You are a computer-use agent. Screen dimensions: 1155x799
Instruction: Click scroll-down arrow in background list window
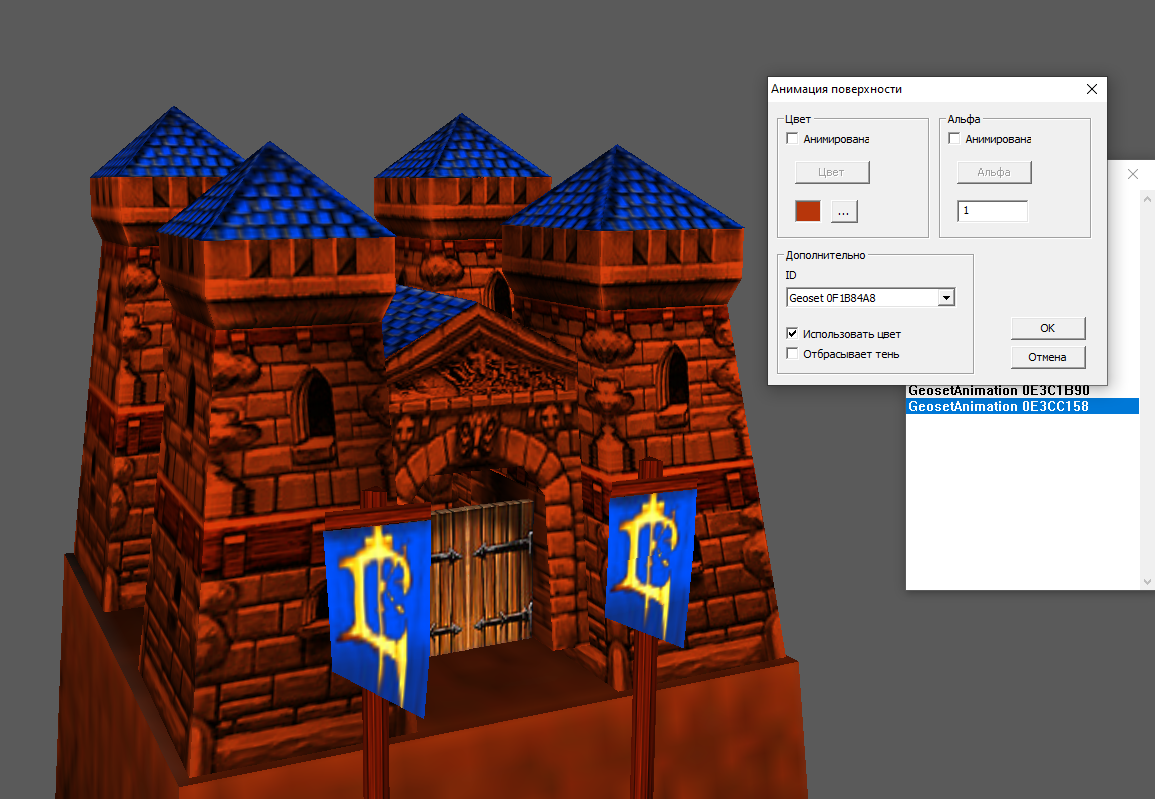click(1147, 582)
